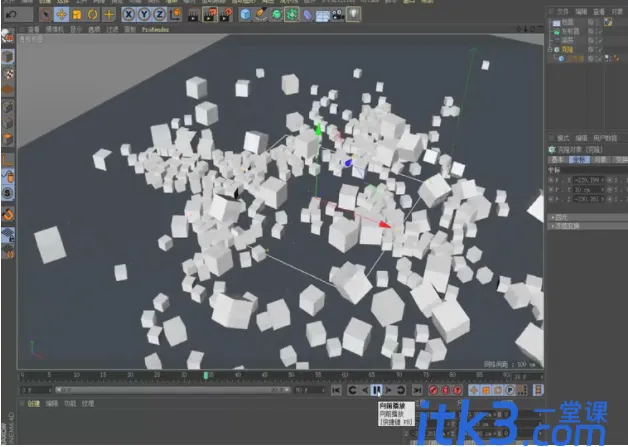Click the green timeline playhead marker
This screenshot has height=447, width=628.
[206, 375]
